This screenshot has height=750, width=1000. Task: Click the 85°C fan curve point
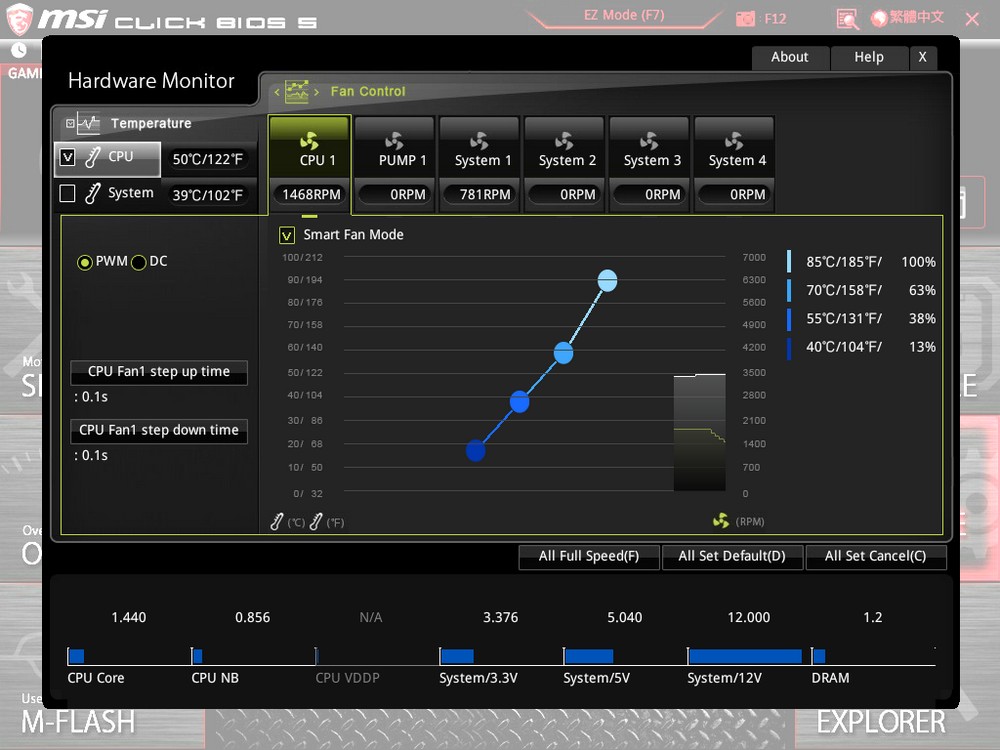(607, 281)
